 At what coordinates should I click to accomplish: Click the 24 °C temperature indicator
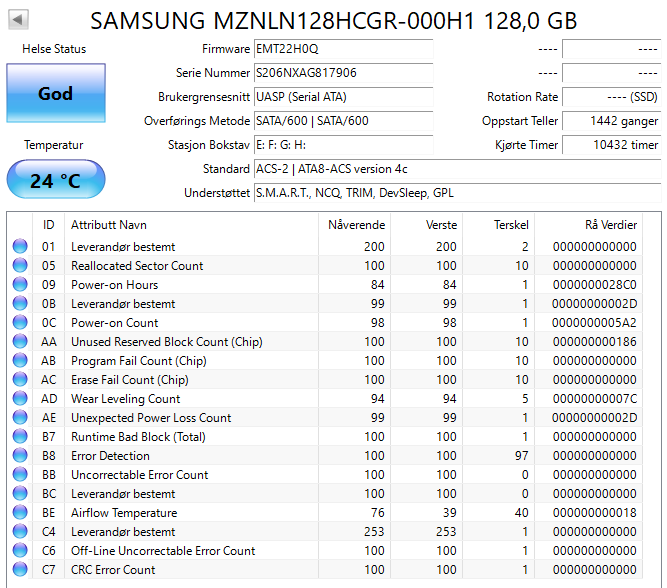[55, 181]
